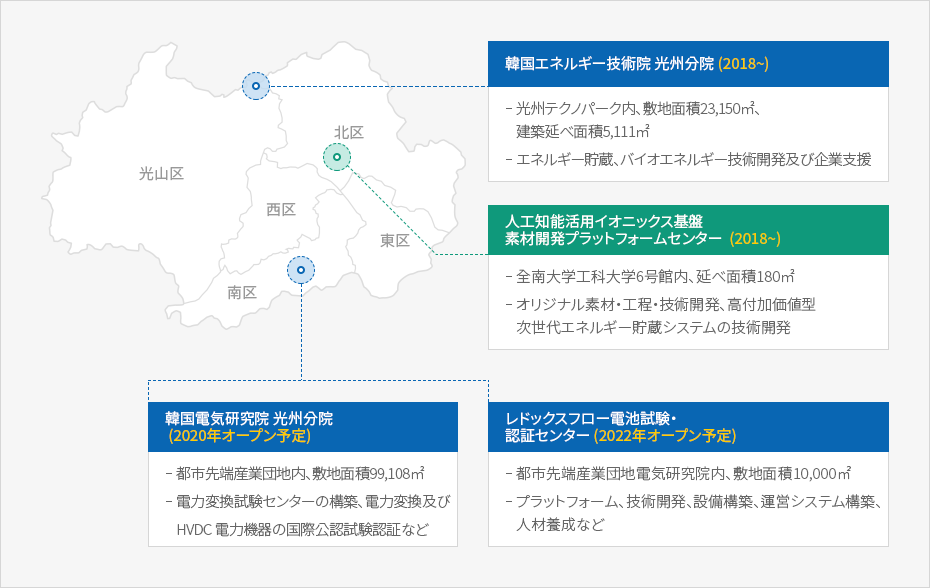
Task: Click the green map marker in 北区
Action: (337, 157)
